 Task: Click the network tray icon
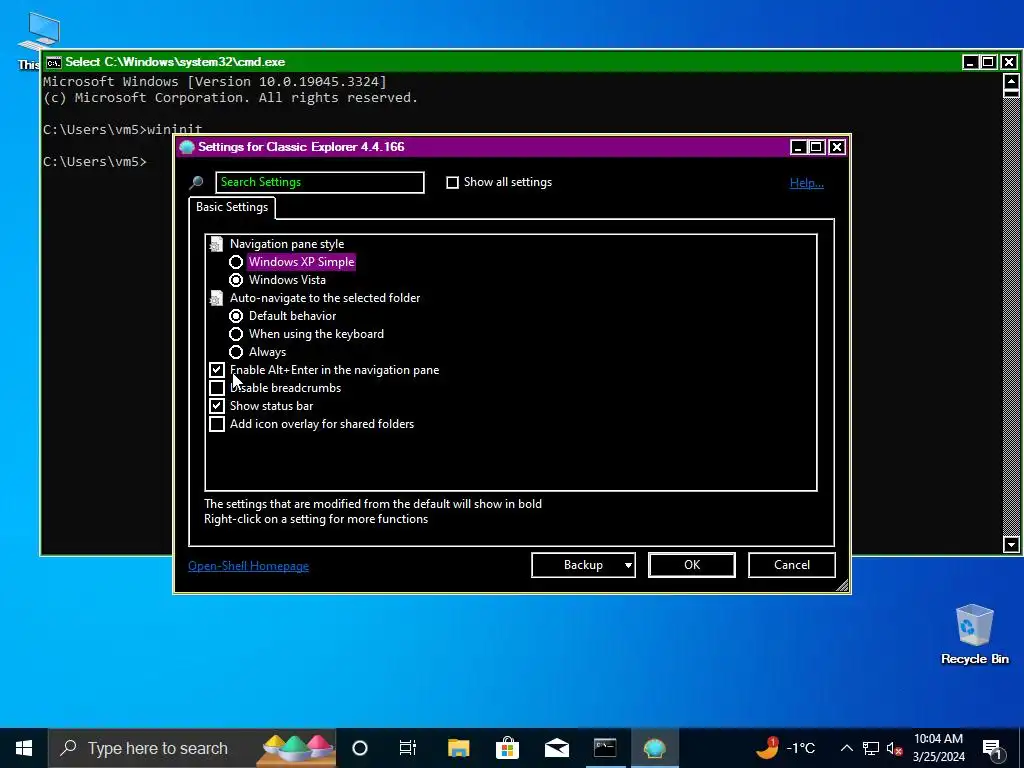click(x=871, y=748)
